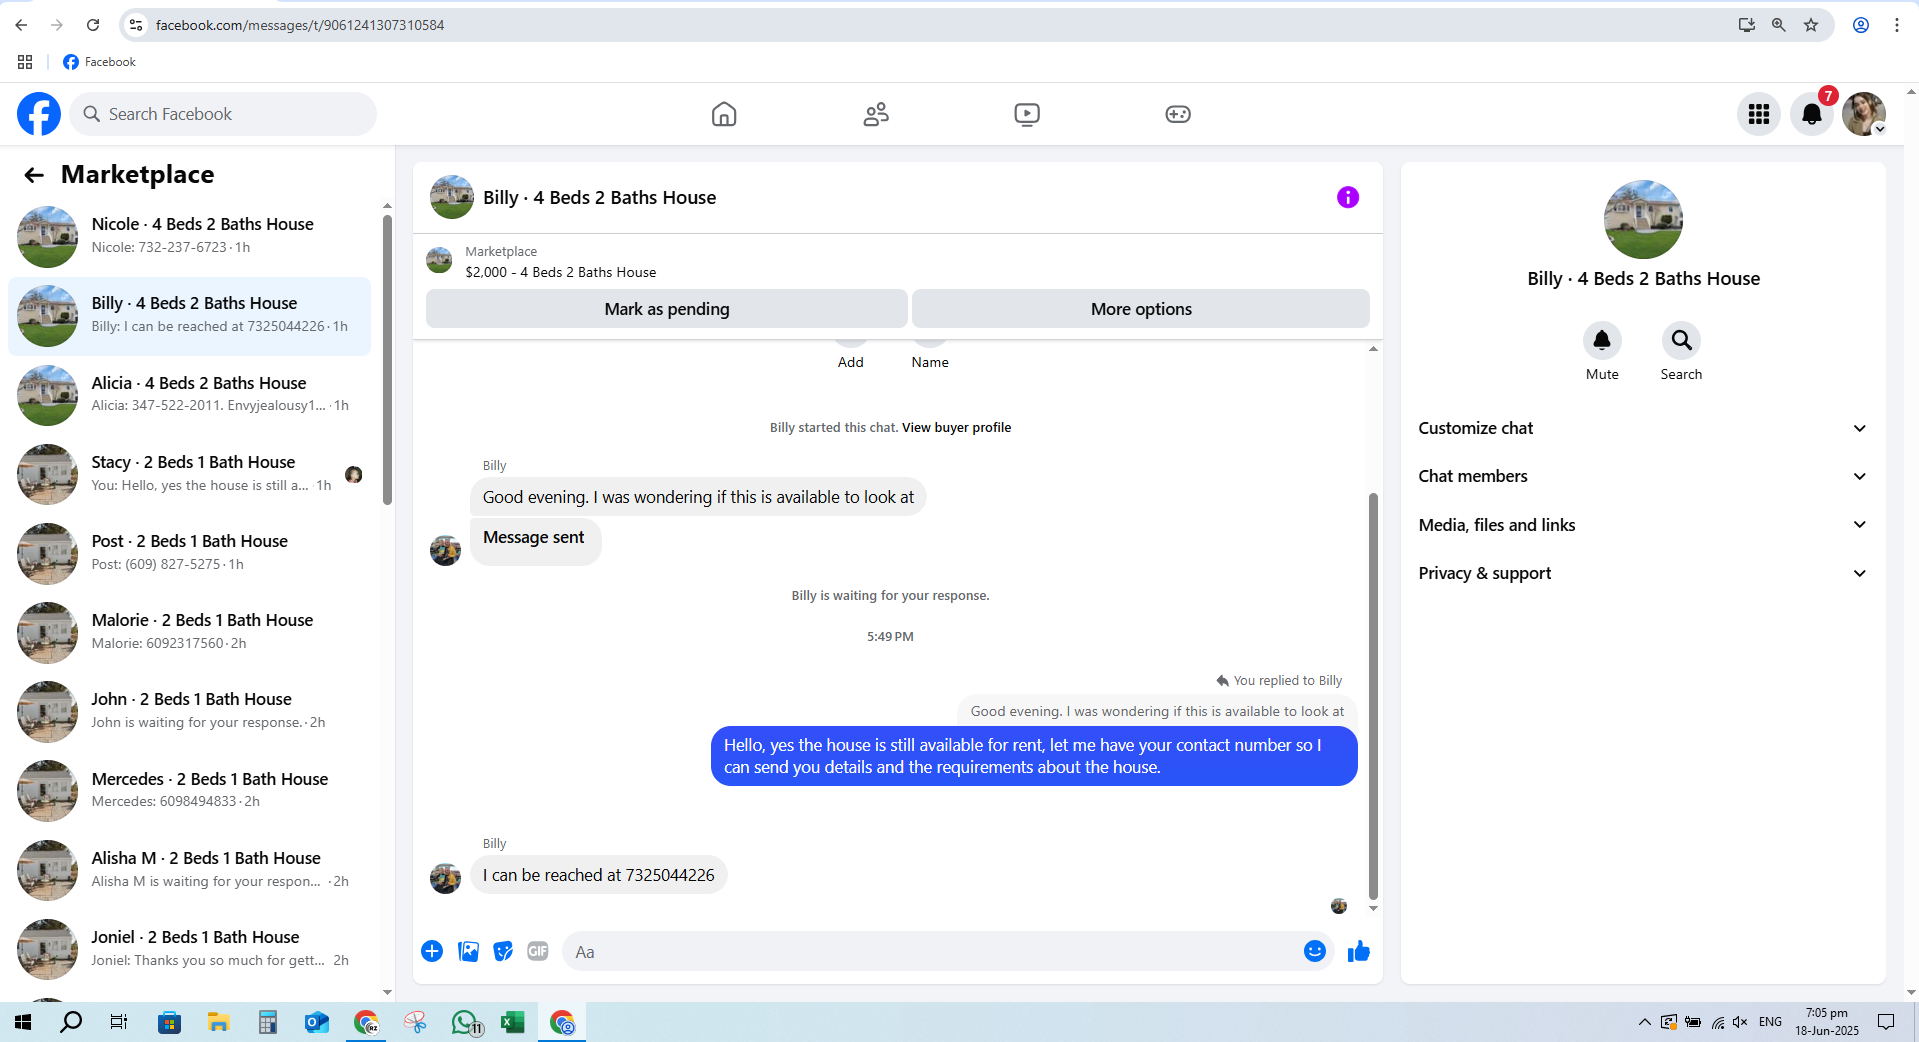This screenshot has width=1919, height=1042.
Task: Open Post 2 Beds 1 Bath conversation
Action: (x=190, y=553)
